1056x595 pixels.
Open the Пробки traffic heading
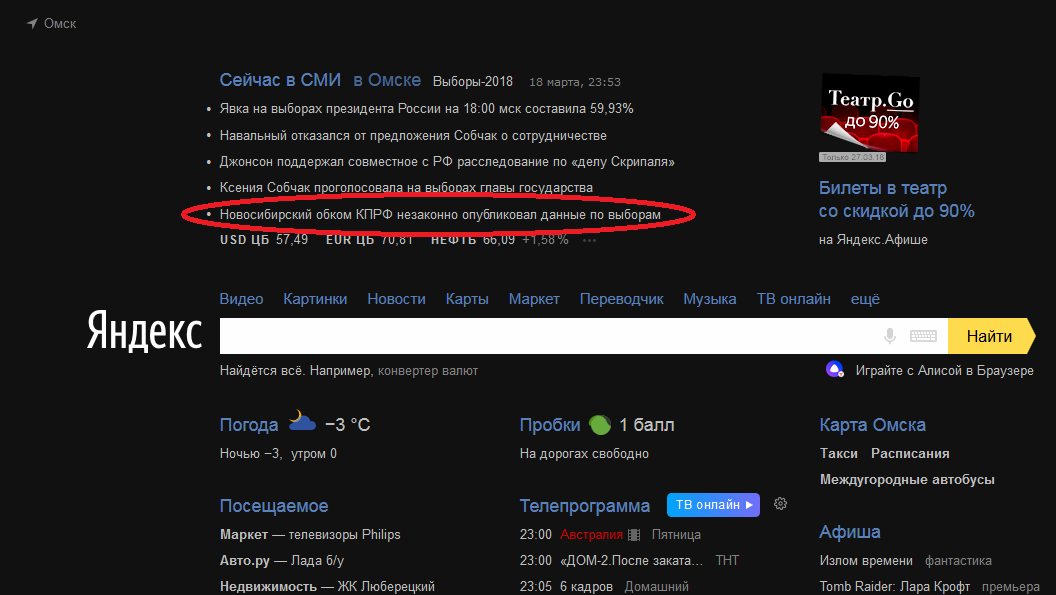(x=550, y=425)
